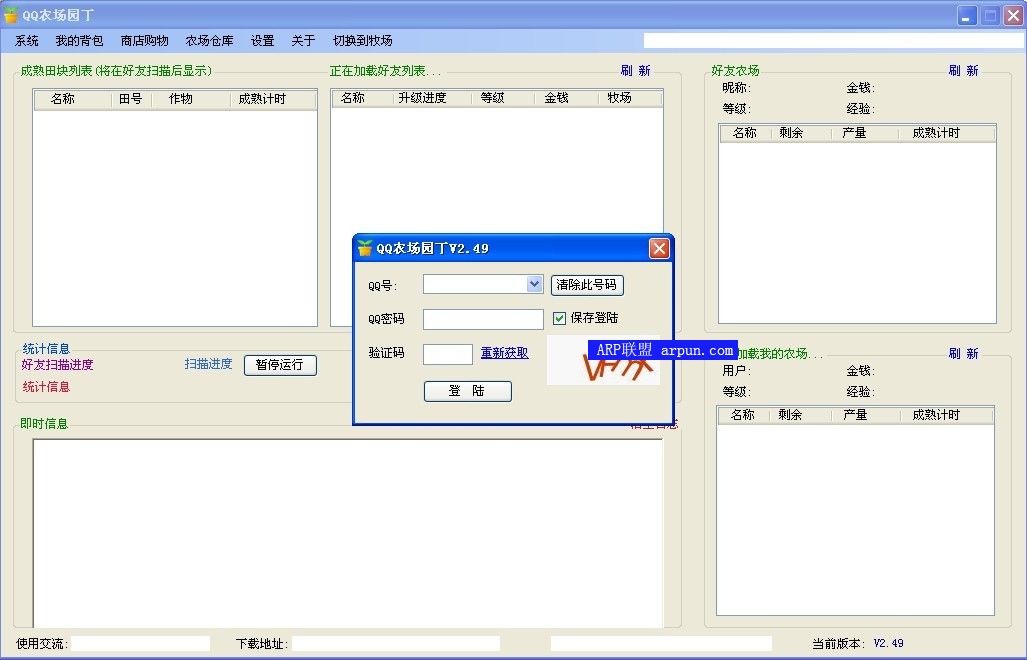
Task: Open the 农场仓库 menu
Action: click(209, 41)
